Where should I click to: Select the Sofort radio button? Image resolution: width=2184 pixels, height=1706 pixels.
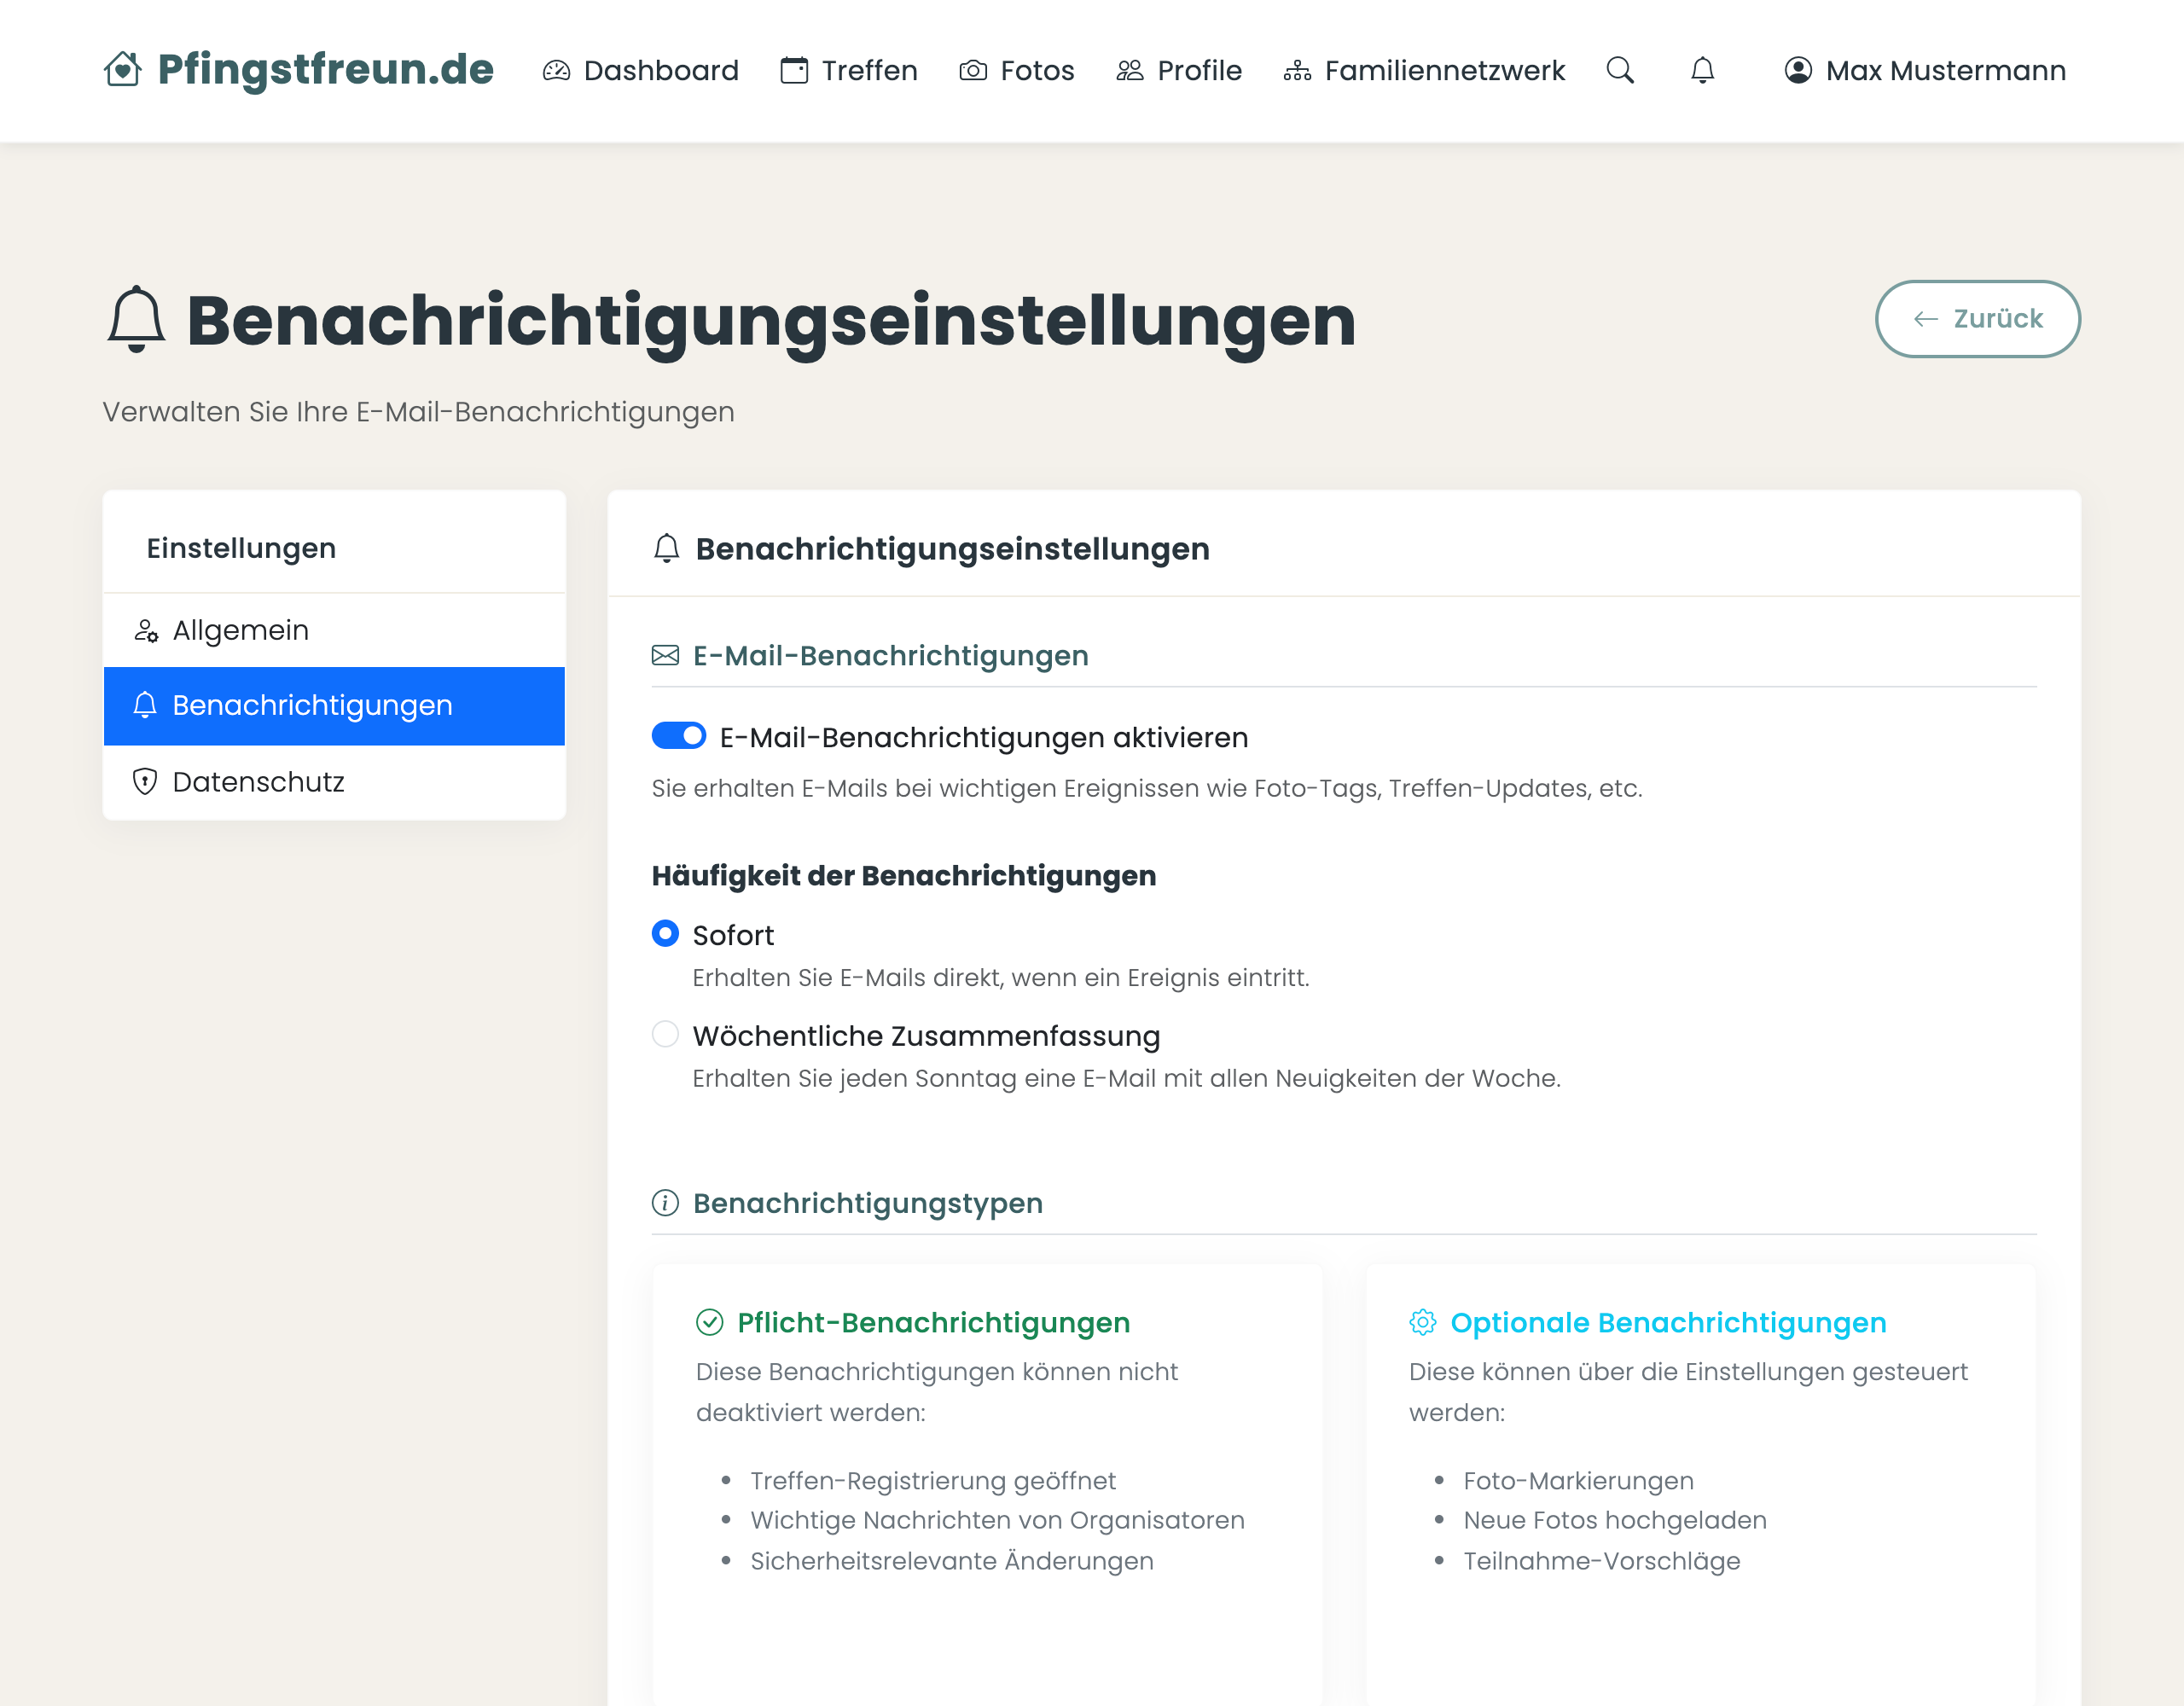665,934
